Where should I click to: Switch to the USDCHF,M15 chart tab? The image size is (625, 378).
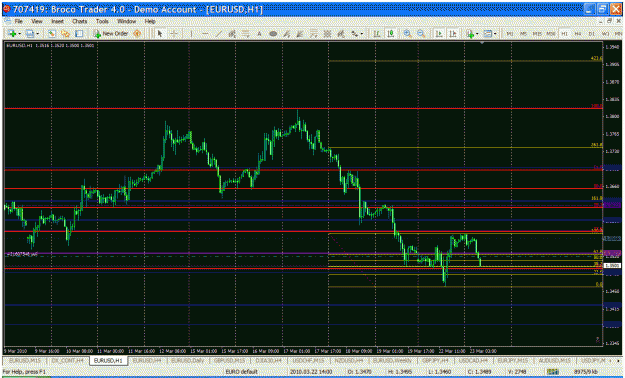click(x=307, y=360)
